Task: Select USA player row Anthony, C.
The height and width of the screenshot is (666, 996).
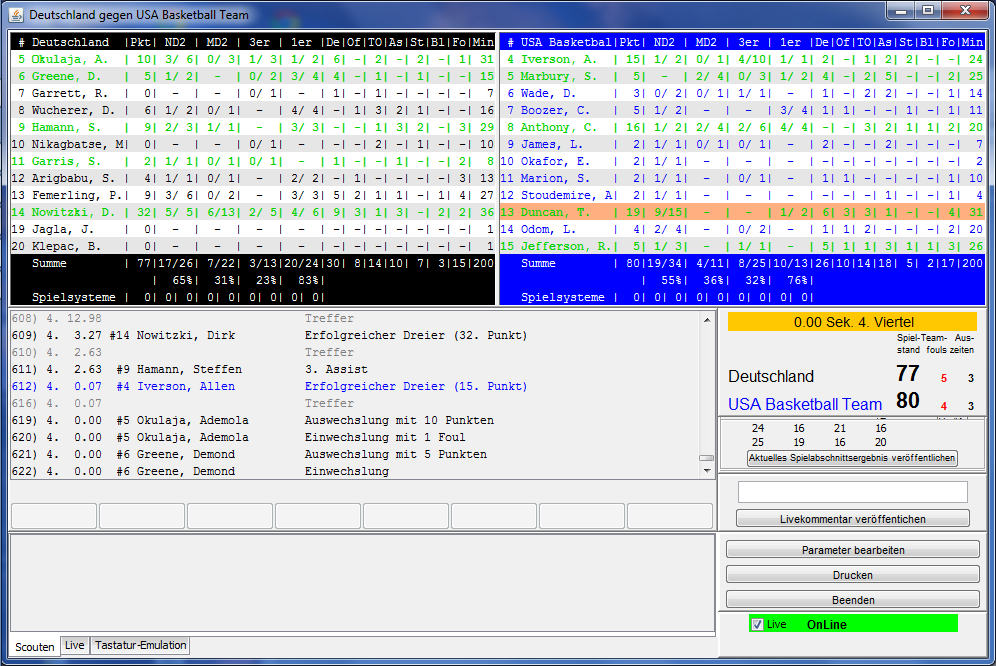Action: pyautogui.click(x=742, y=127)
